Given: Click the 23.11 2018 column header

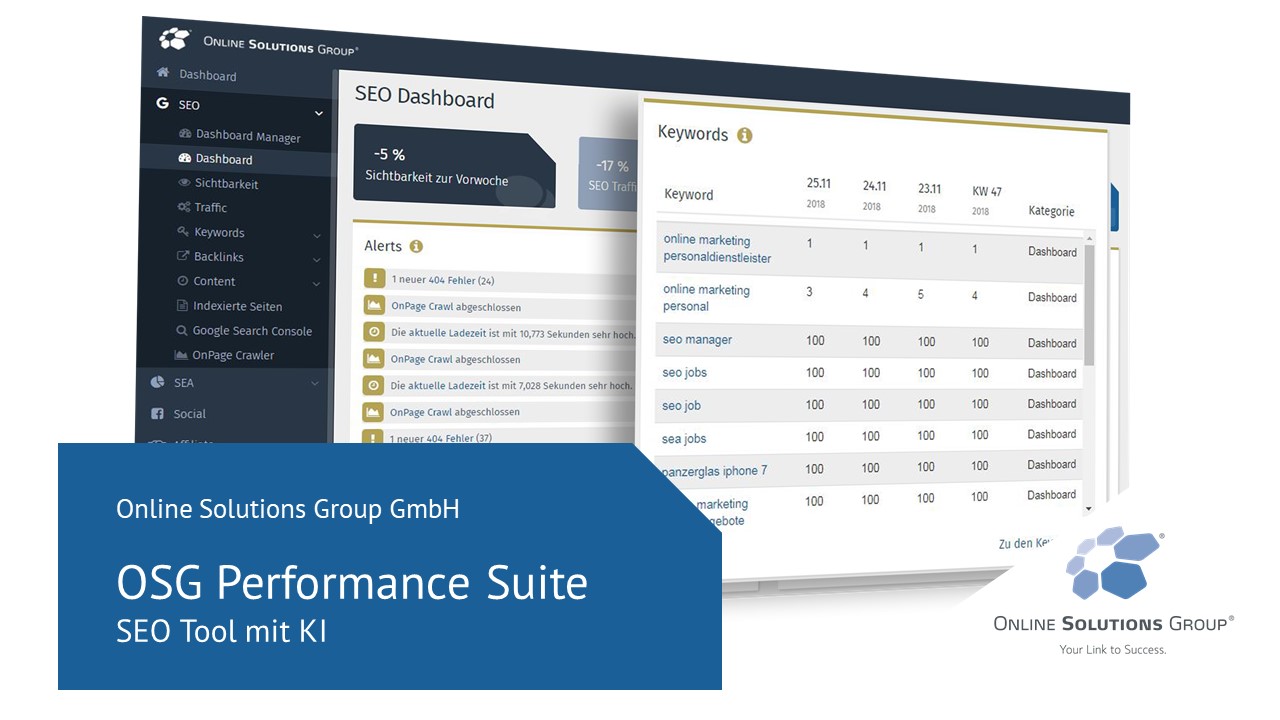Looking at the screenshot, I should (x=930, y=197).
